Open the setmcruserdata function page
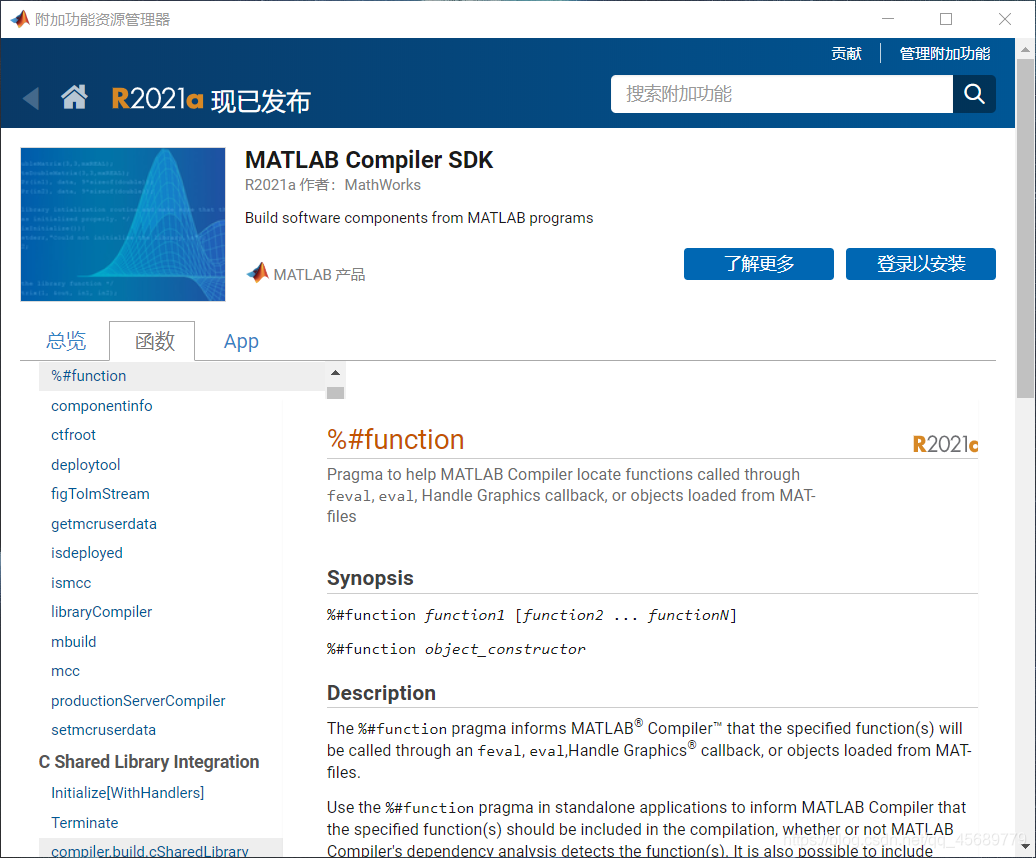1036x858 pixels. 104,730
